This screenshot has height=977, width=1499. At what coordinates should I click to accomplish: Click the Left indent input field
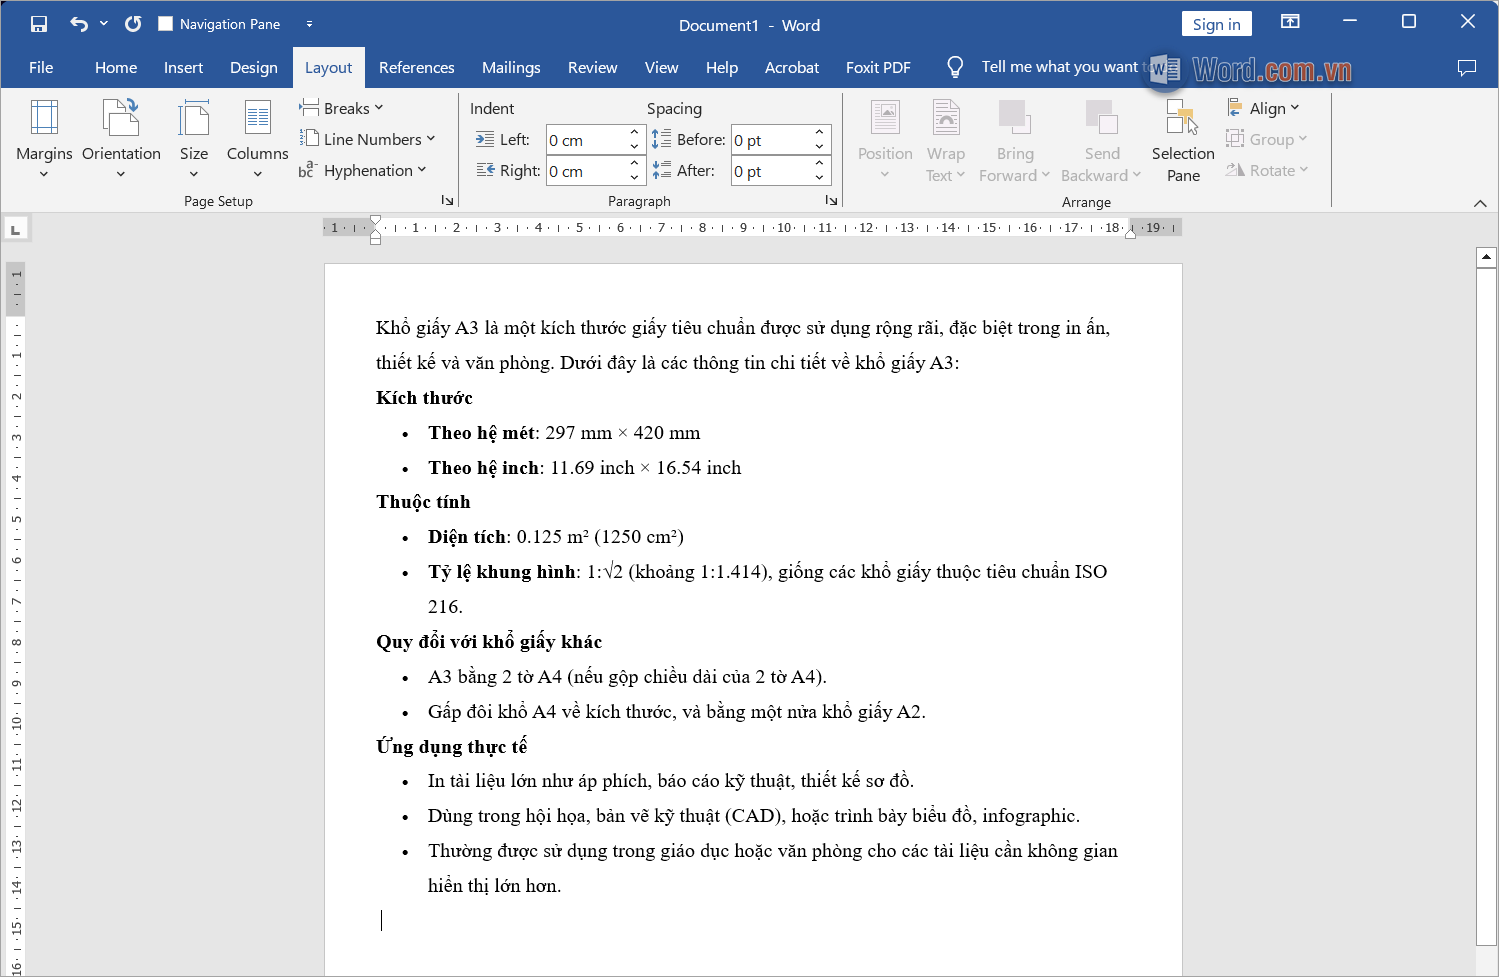click(586, 140)
